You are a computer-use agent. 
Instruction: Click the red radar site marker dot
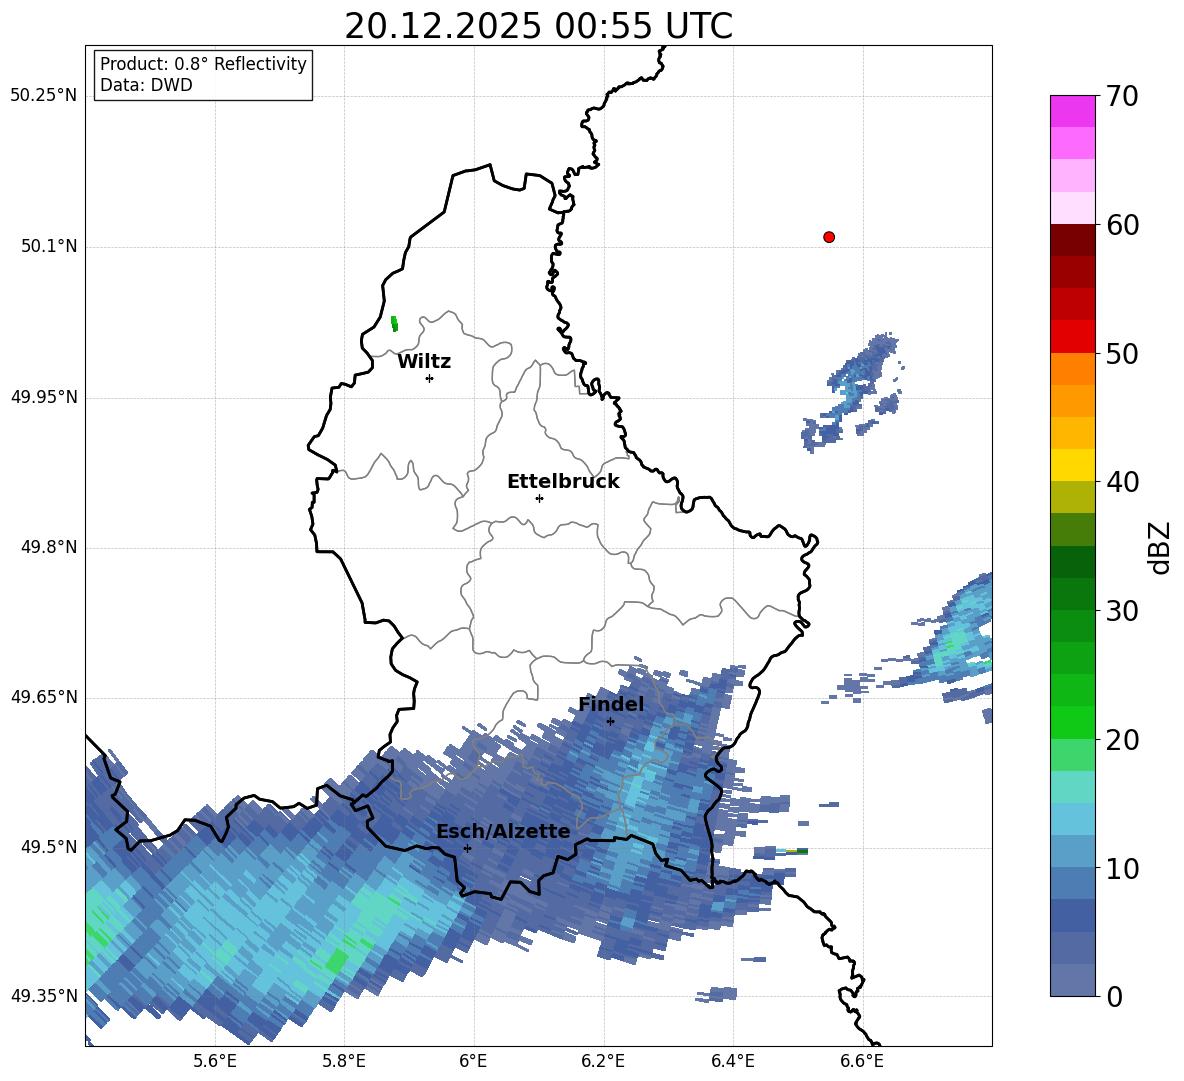tap(829, 237)
